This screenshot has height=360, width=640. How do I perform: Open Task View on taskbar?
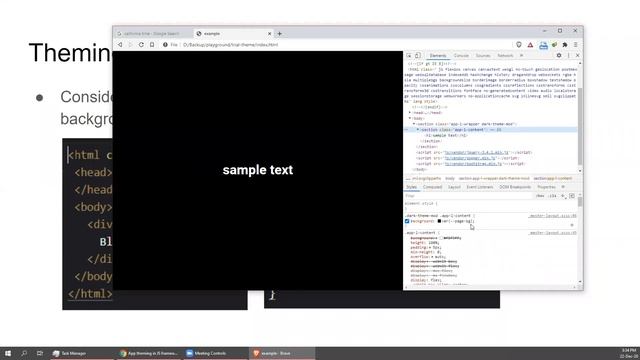pyautogui.click(x=40, y=353)
